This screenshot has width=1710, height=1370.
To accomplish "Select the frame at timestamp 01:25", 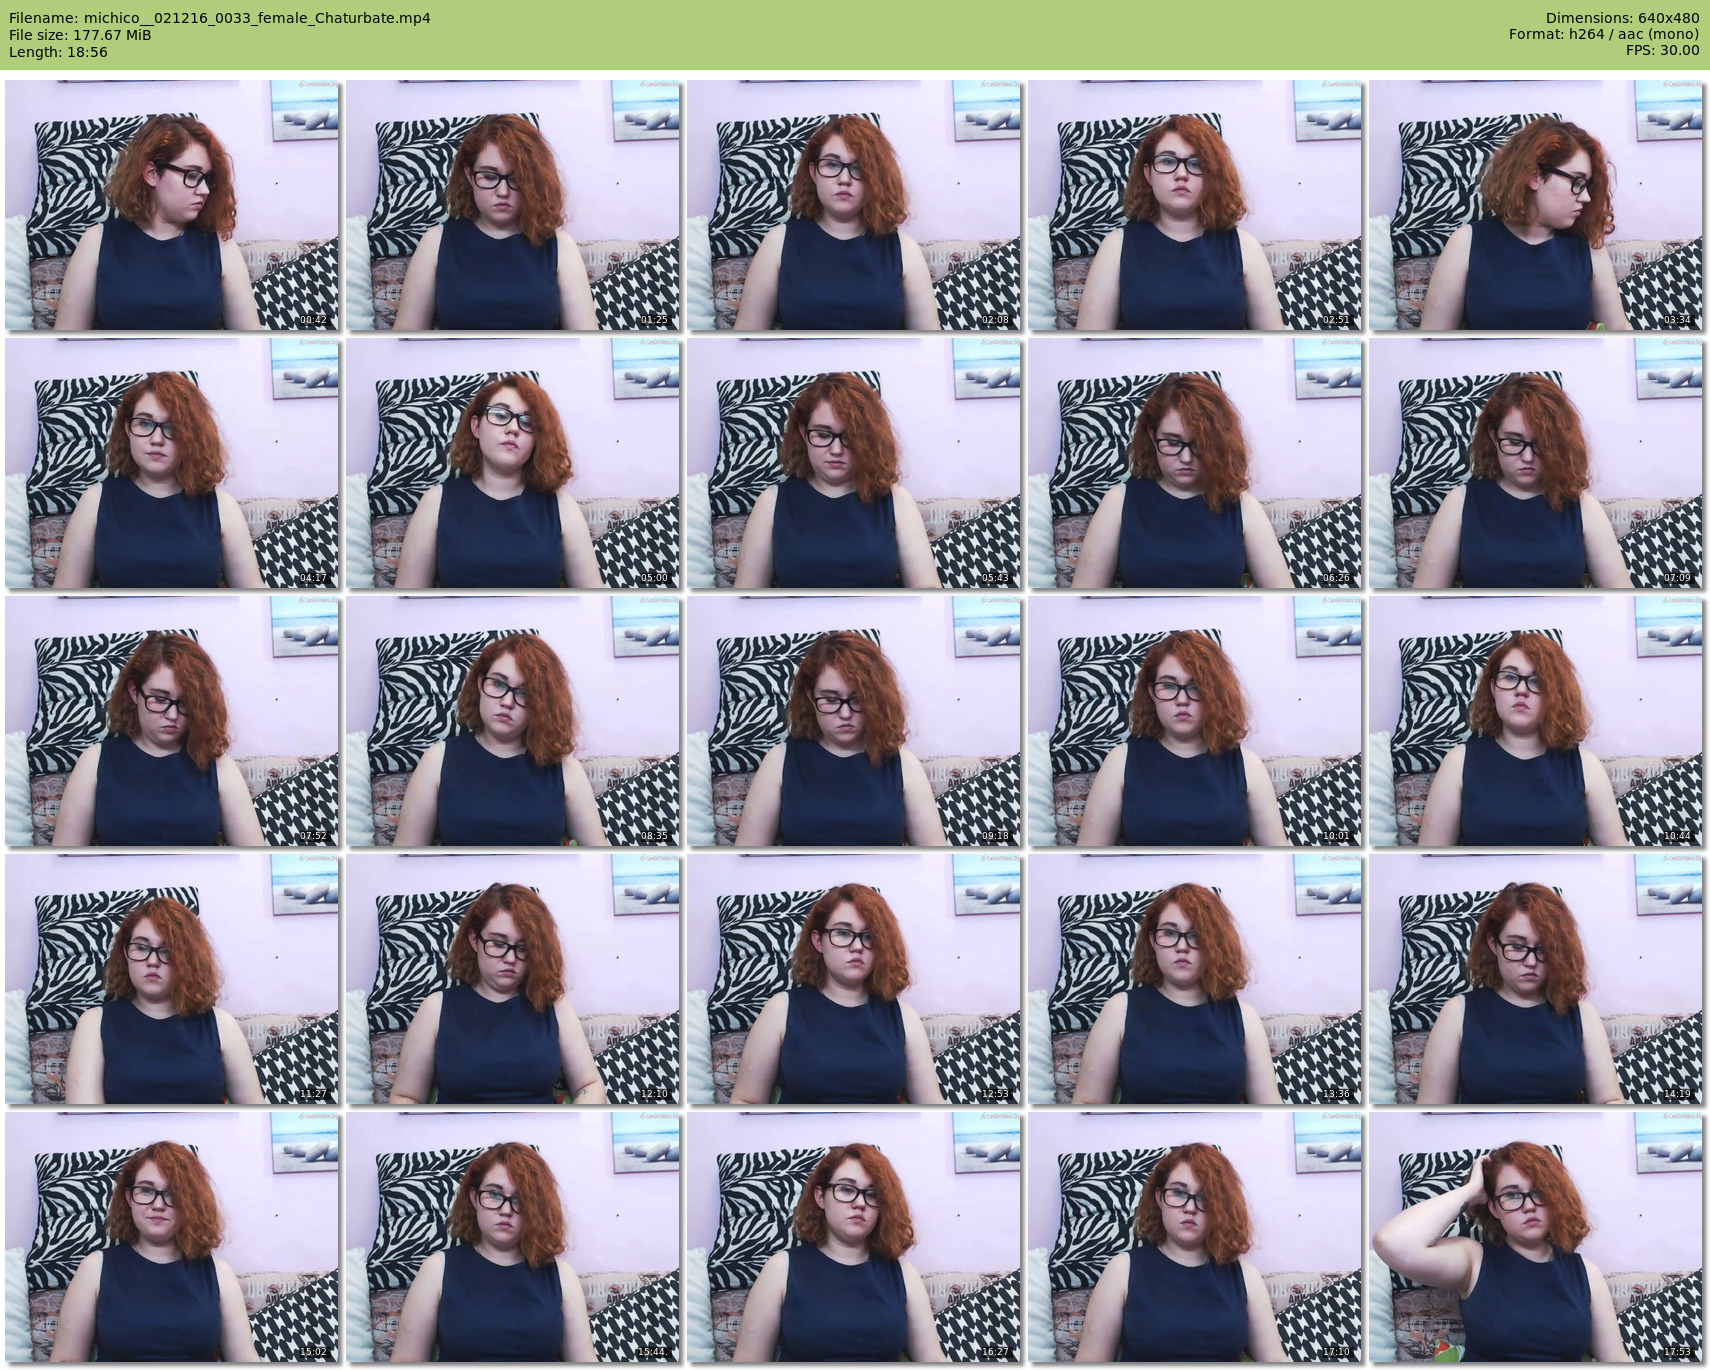I will click(513, 205).
